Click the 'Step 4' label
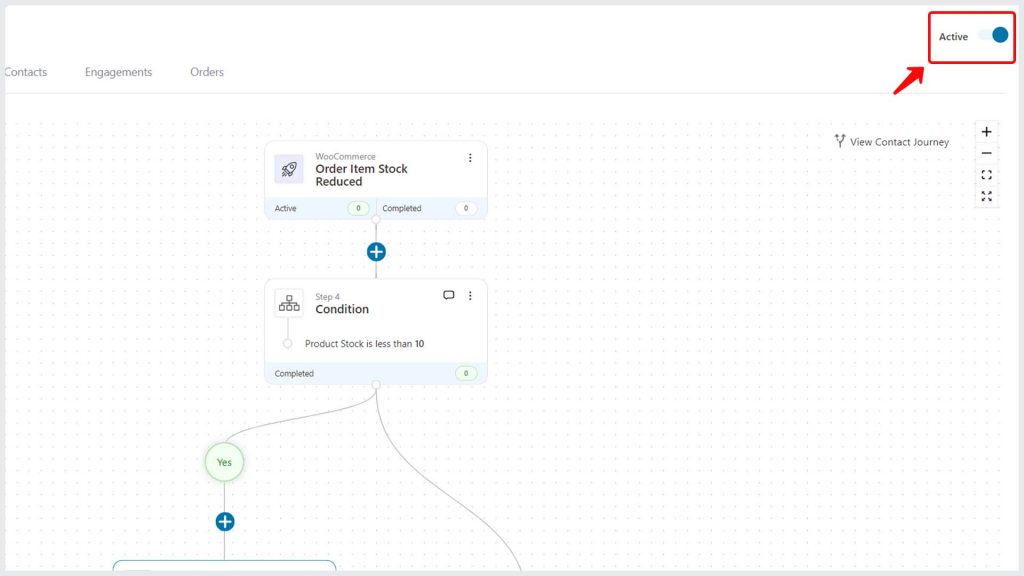 327,296
